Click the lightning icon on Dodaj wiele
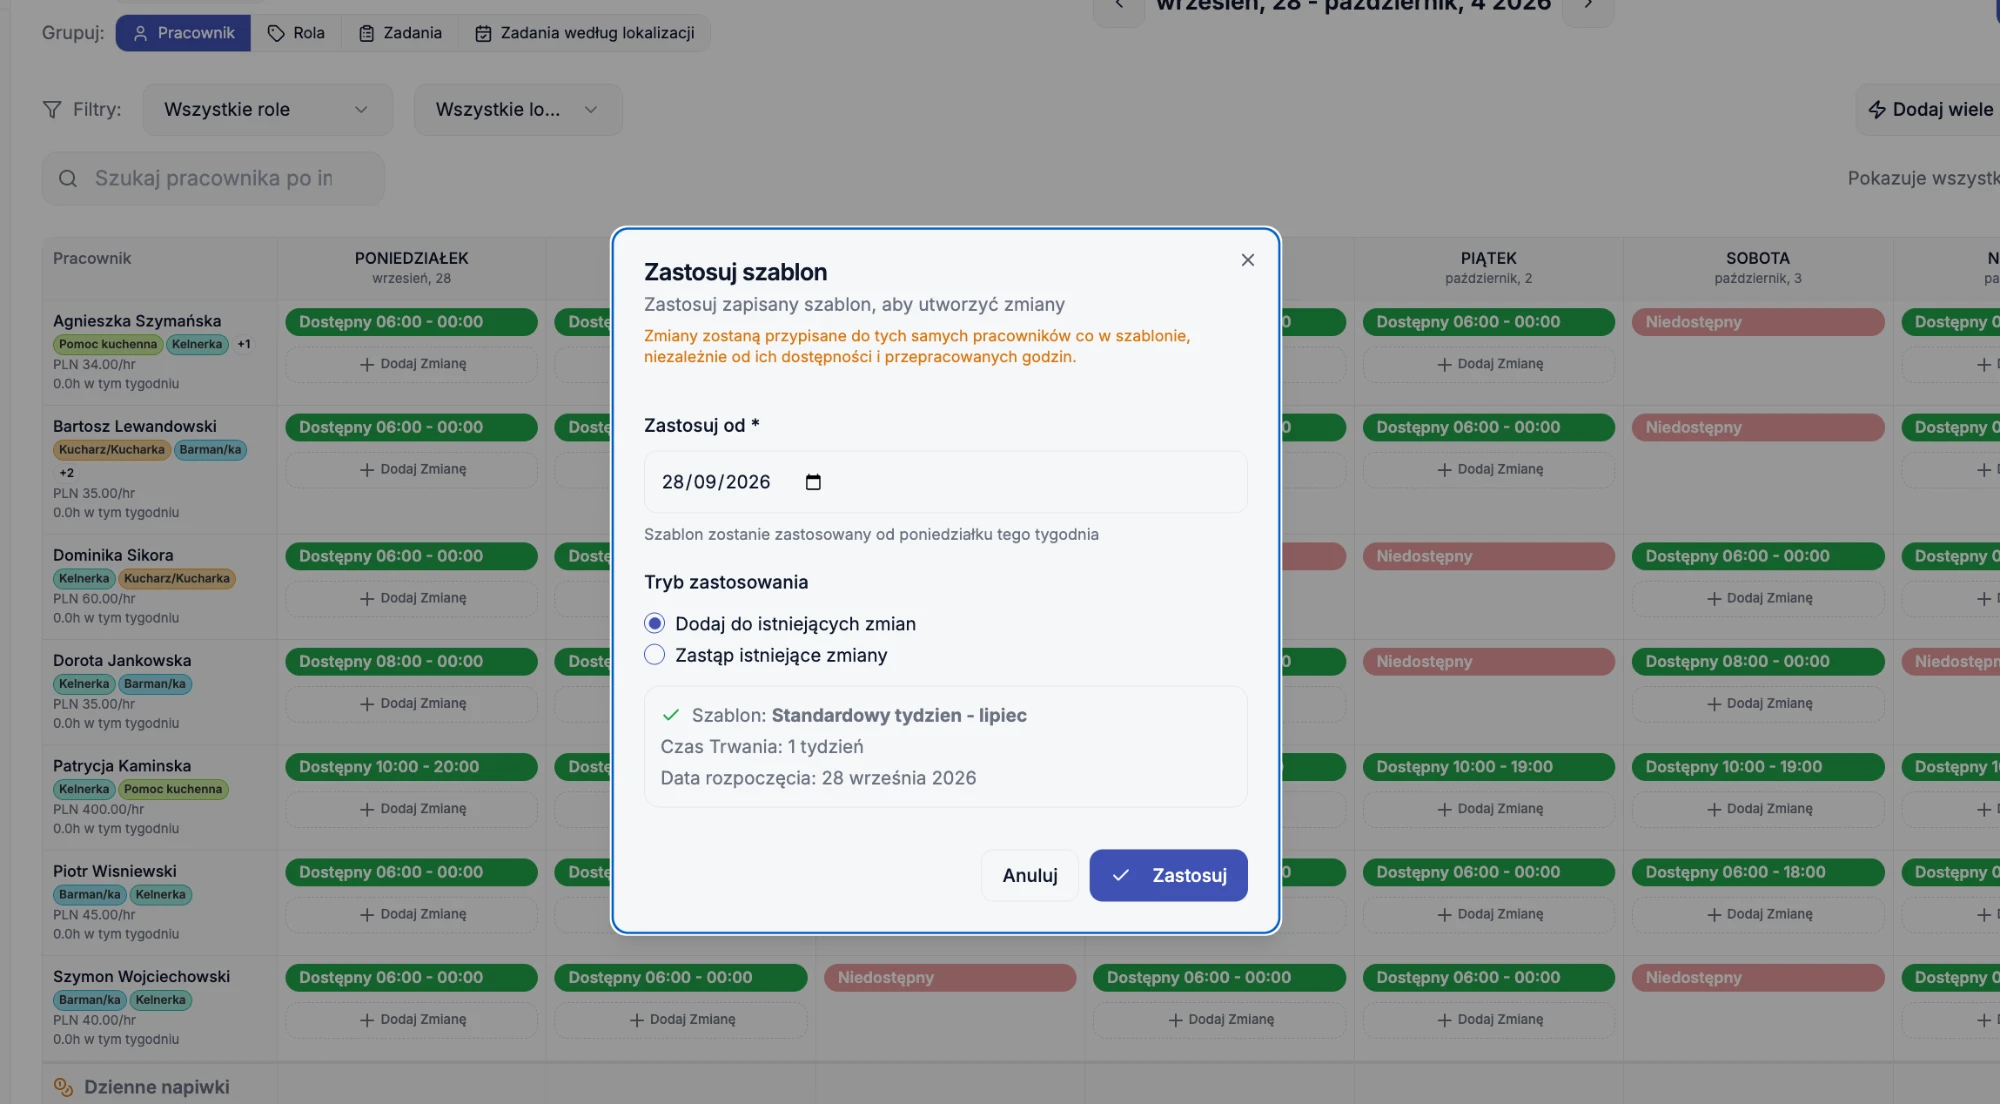 click(x=1877, y=109)
